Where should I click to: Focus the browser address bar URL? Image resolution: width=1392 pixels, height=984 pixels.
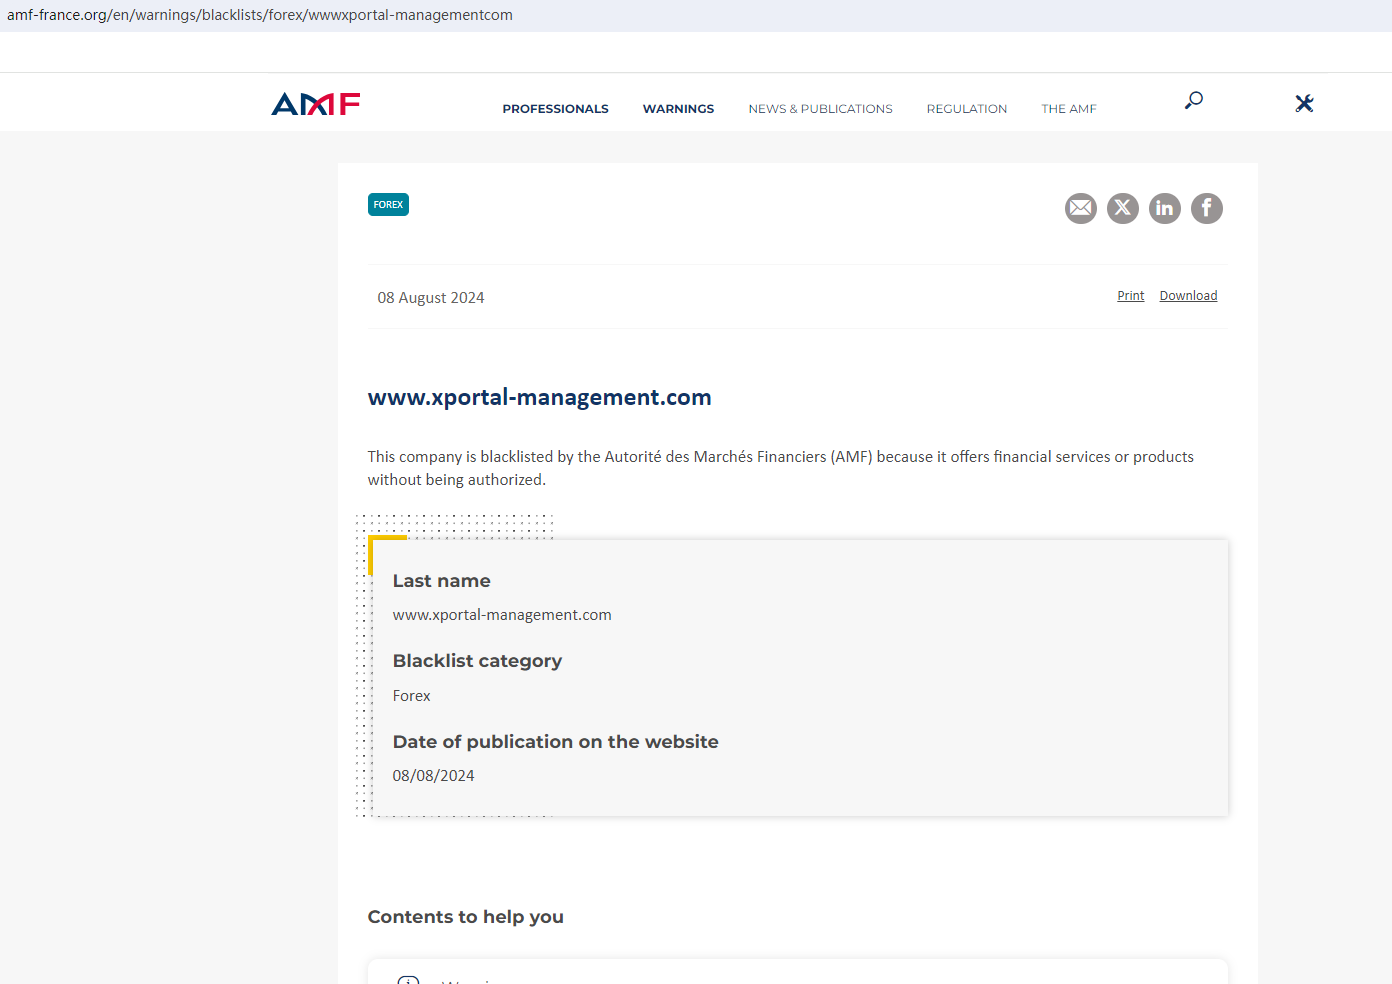click(x=260, y=15)
